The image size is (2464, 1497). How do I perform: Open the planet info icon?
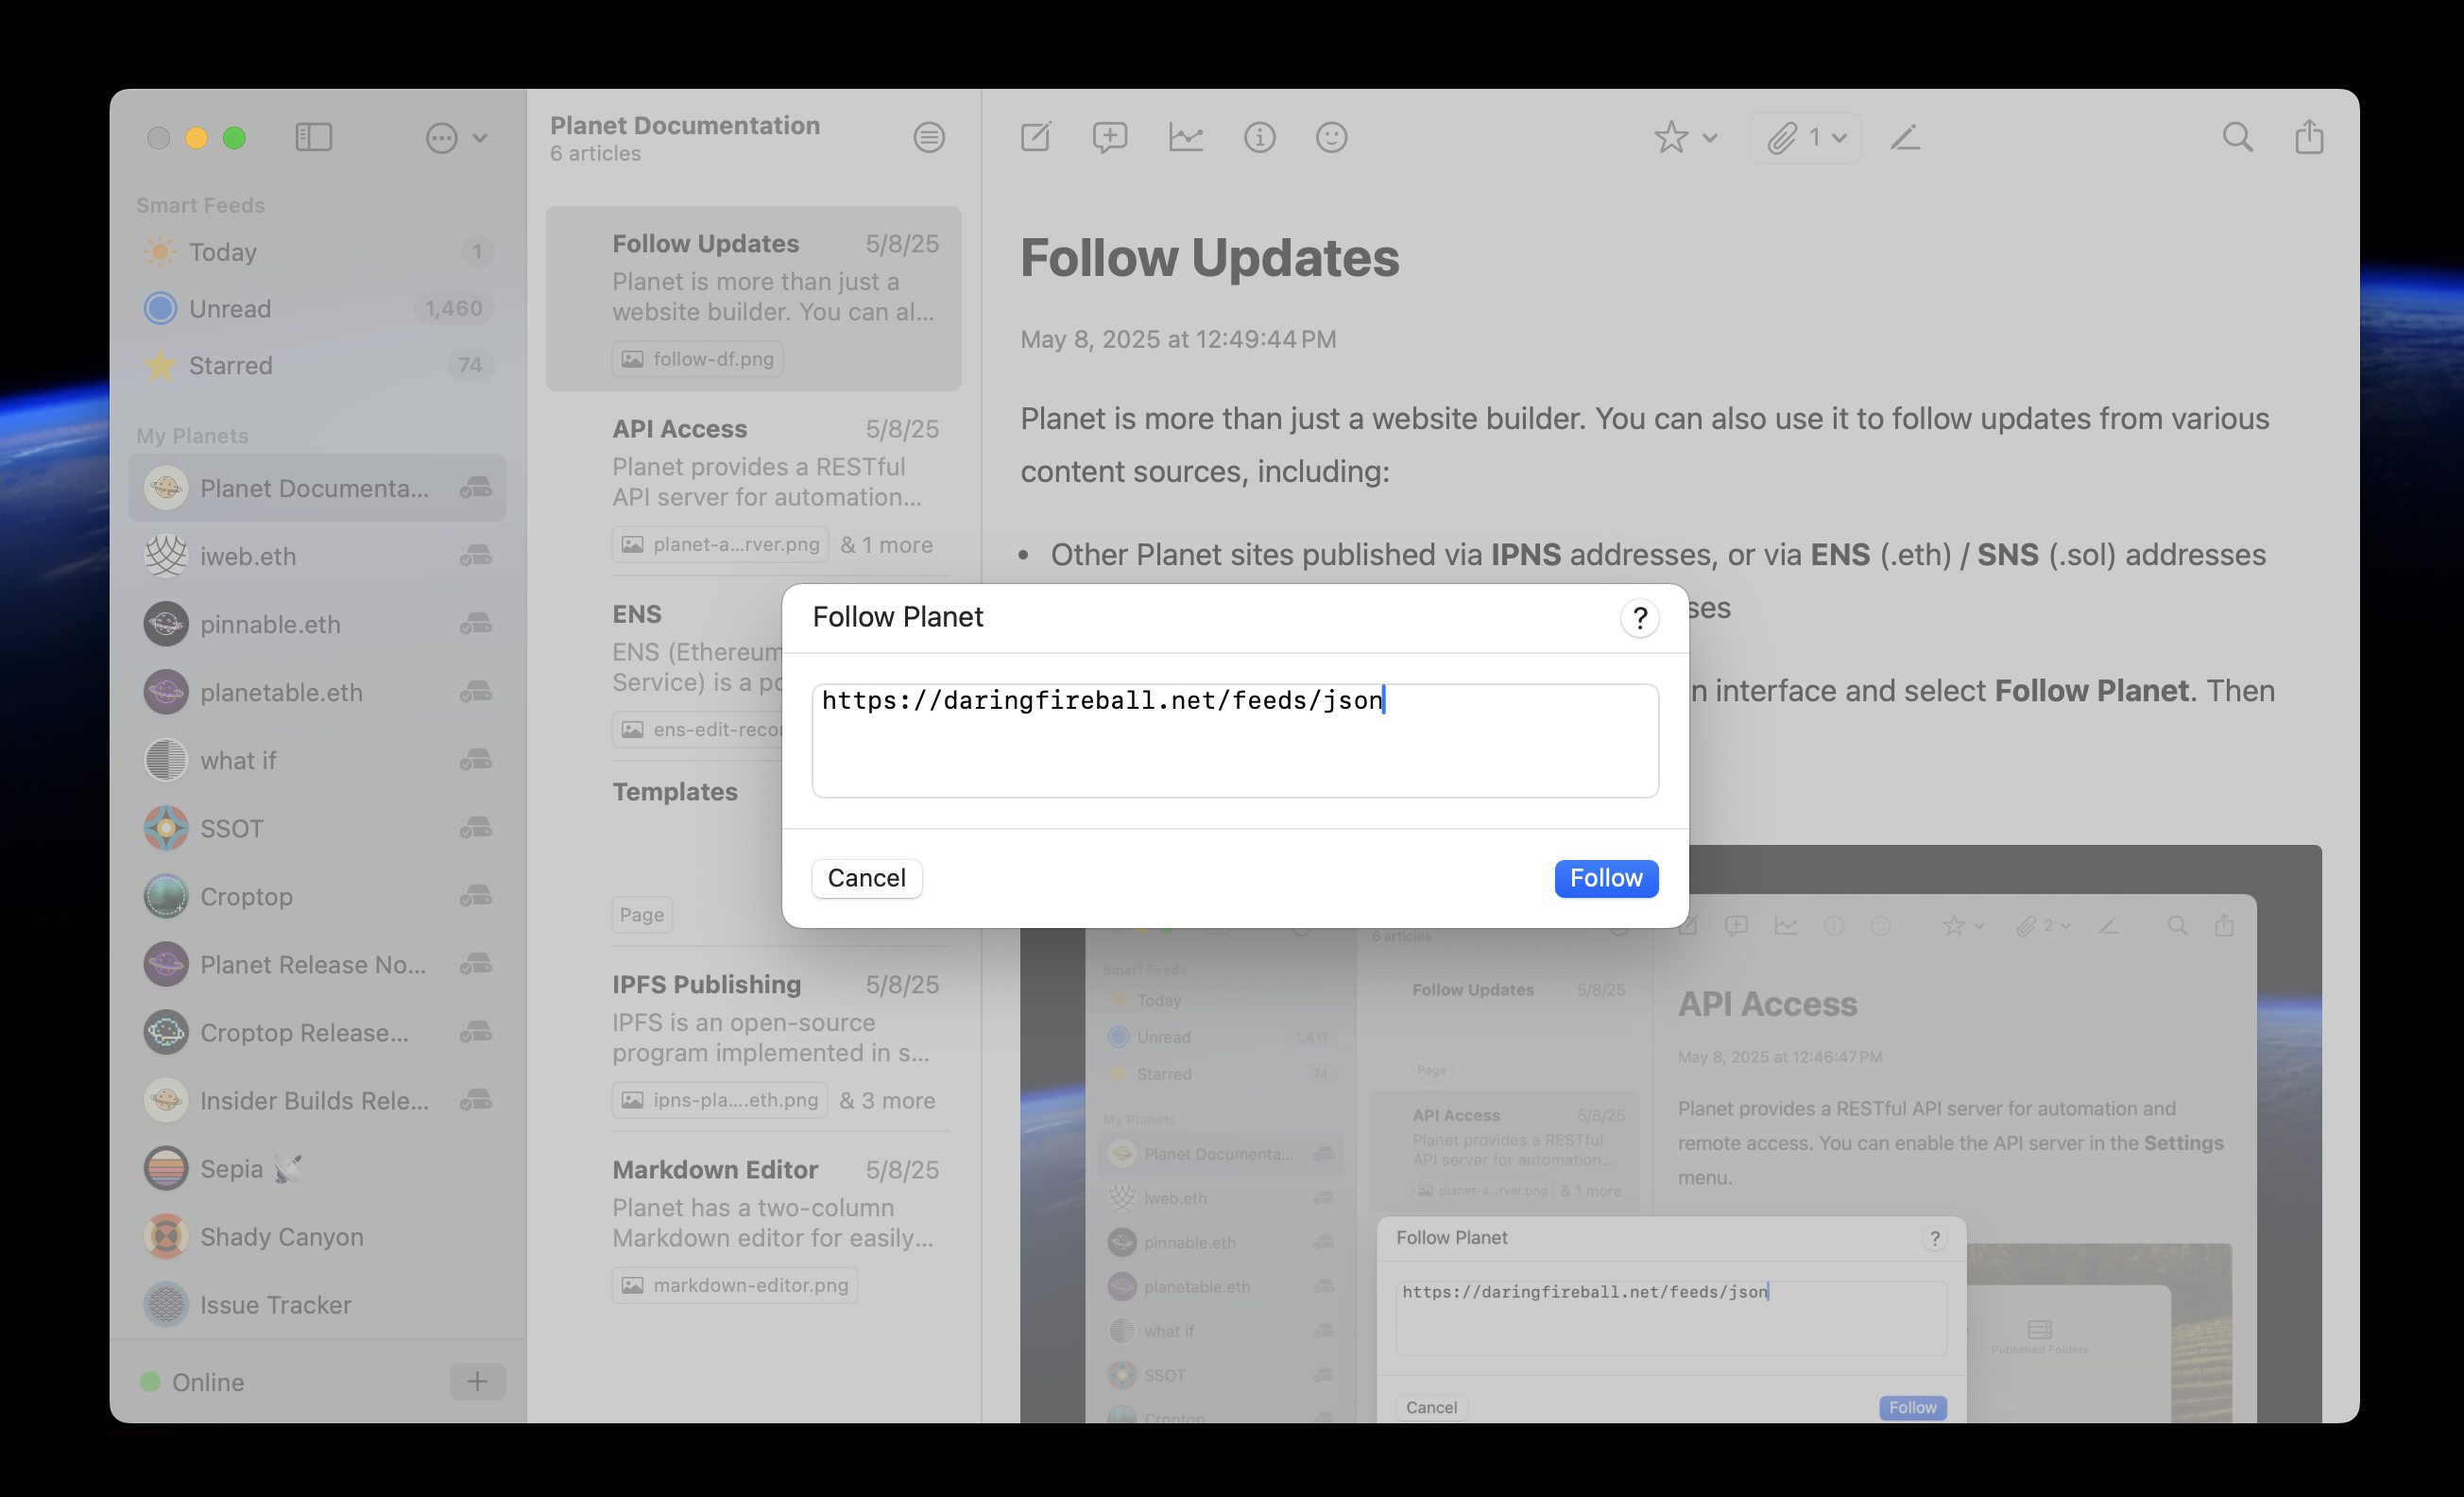[1259, 137]
